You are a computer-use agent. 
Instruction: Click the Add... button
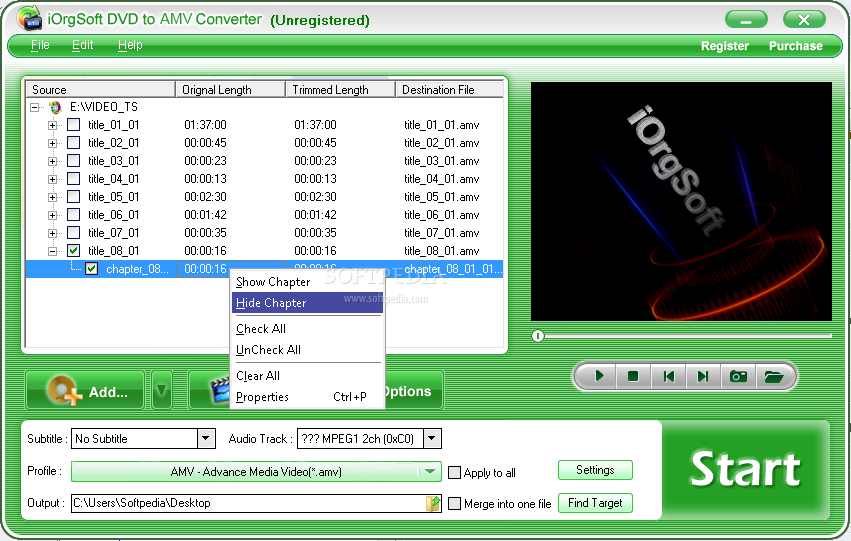(85, 390)
